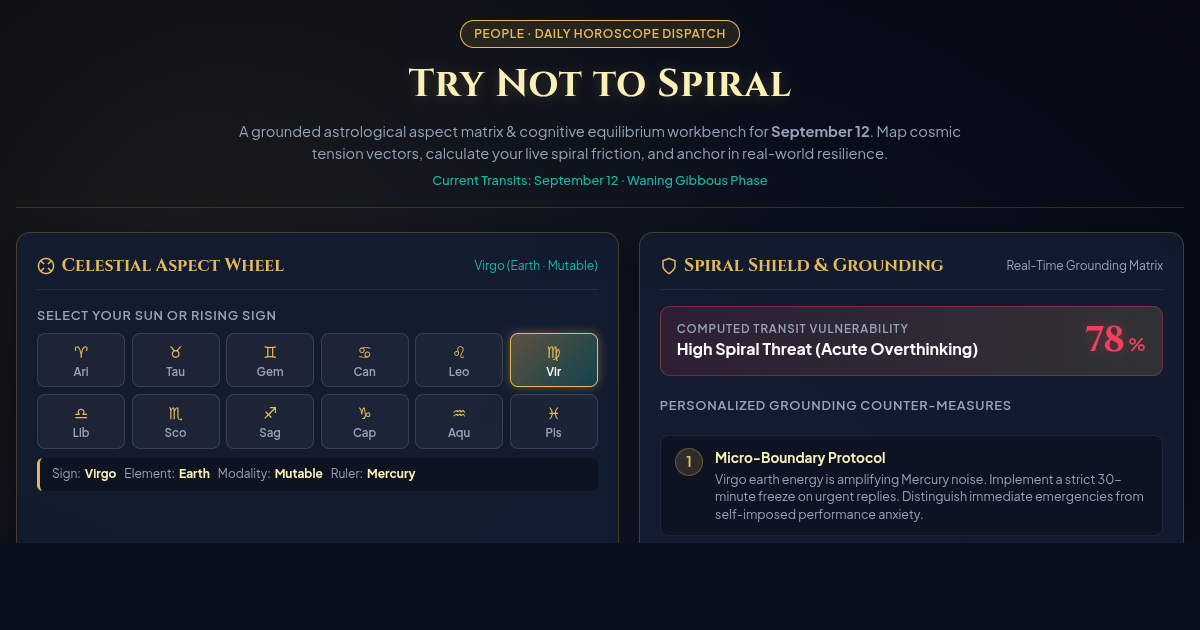The height and width of the screenshot is (630, 1200).
Task: Choose the Leo sign tile
Action: (459, 360)
